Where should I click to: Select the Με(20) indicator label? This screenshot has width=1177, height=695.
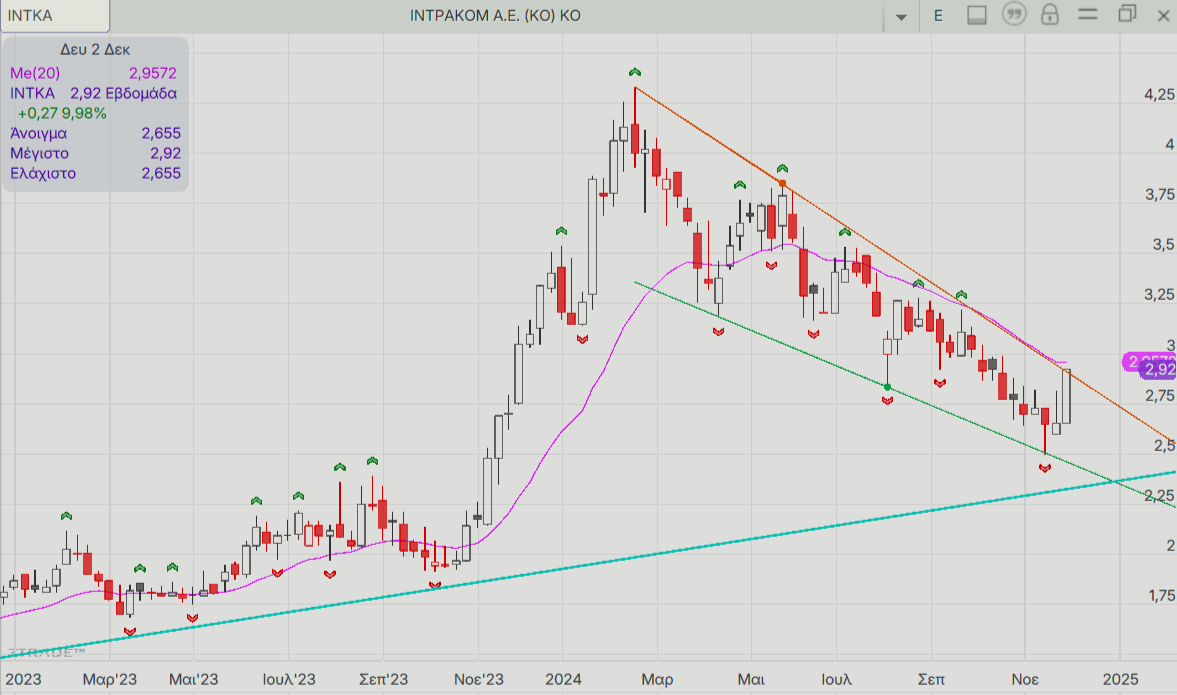(35, 73)
